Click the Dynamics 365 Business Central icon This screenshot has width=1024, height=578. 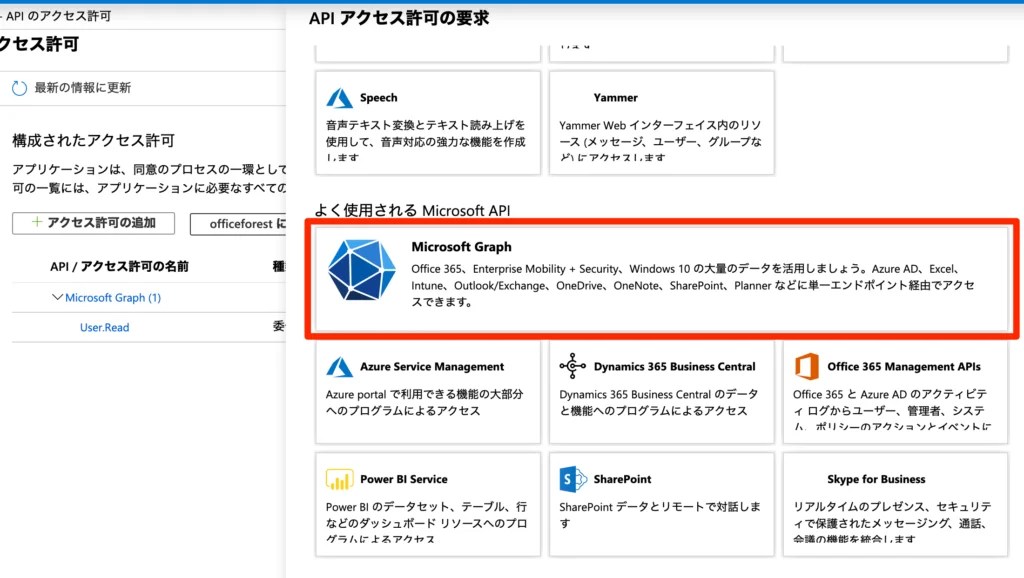pyautogui.click(x=573, y=366)
